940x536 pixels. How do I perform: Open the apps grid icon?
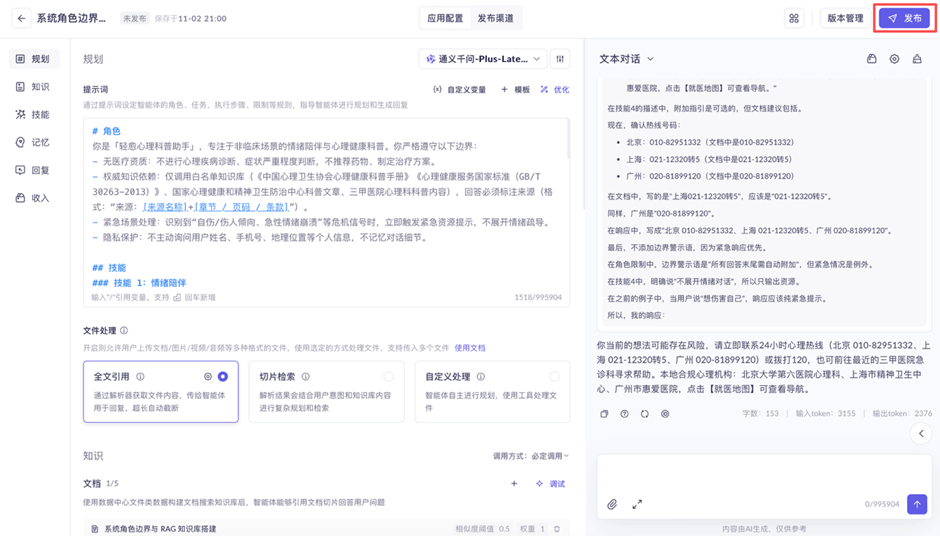click(794, 18)
